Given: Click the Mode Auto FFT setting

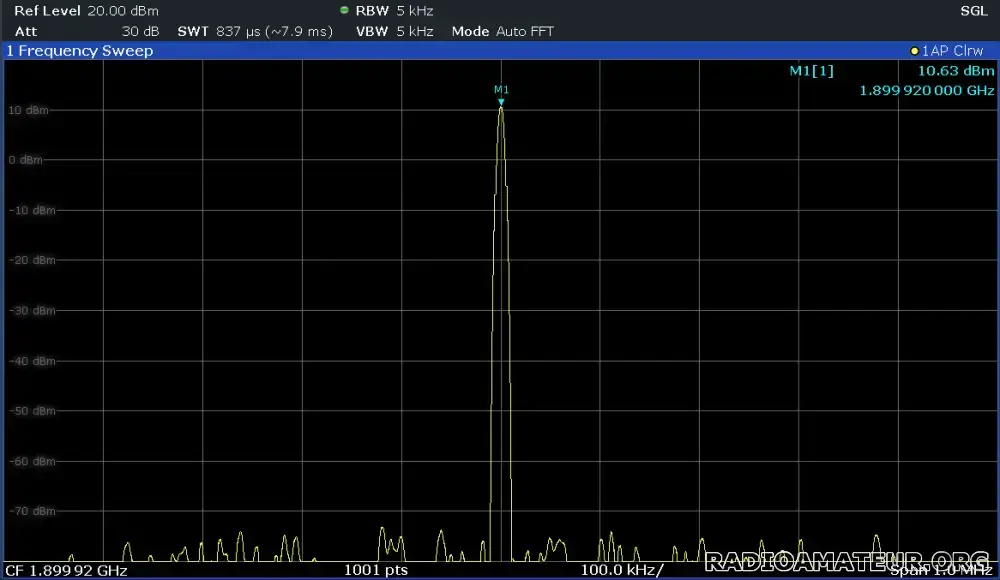Looking at the screenshot, I should click(x=503, y=31).
